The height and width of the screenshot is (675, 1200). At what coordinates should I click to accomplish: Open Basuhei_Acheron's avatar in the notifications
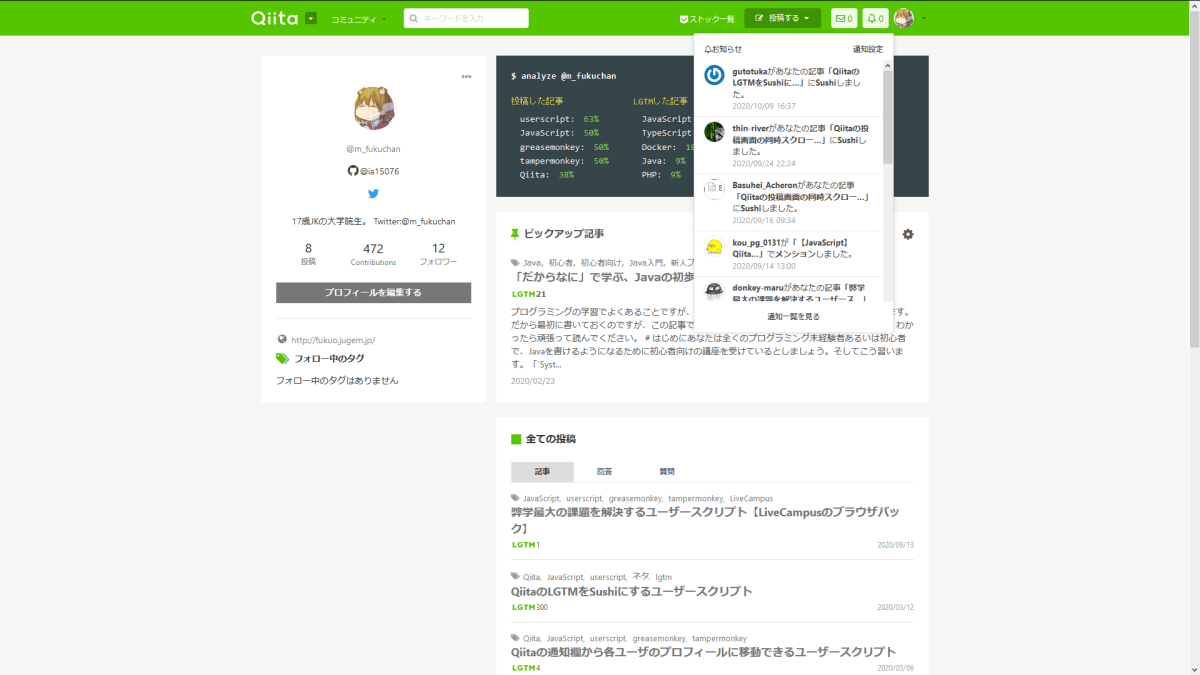coord(714,189)
